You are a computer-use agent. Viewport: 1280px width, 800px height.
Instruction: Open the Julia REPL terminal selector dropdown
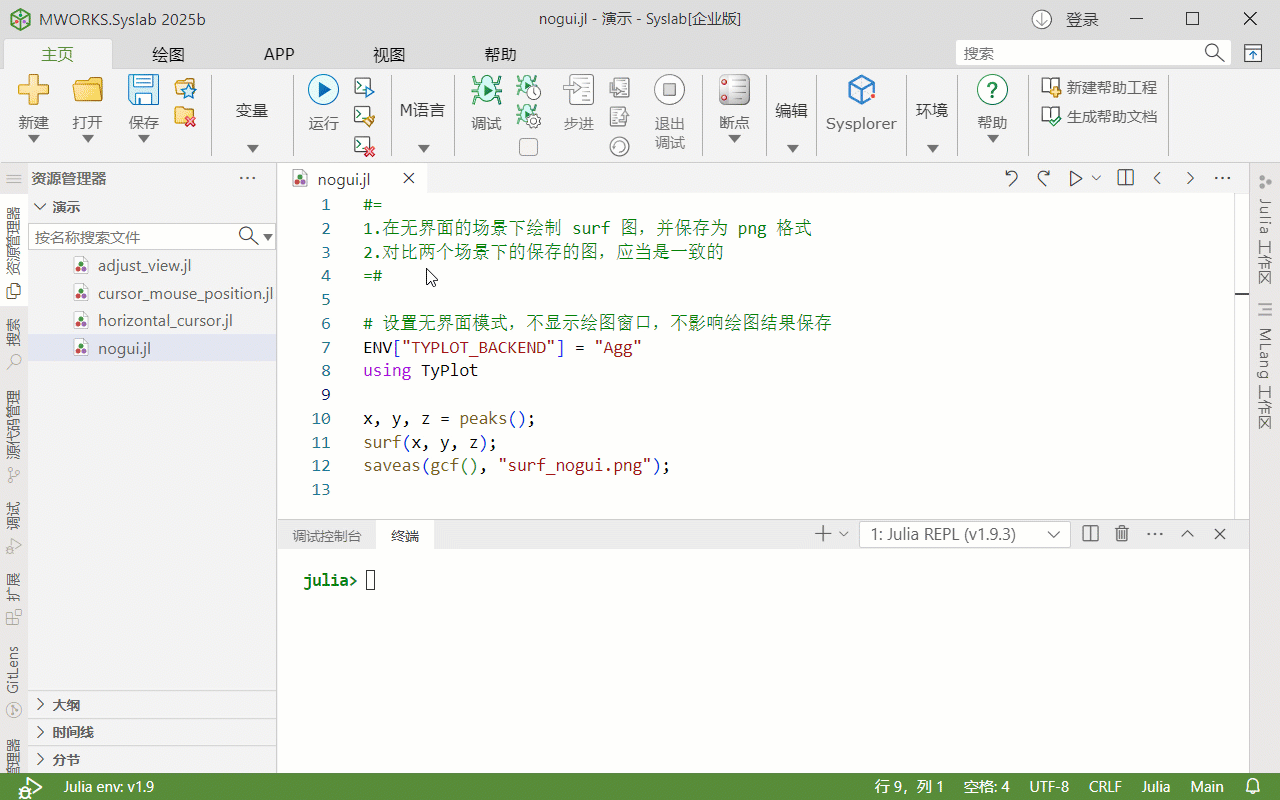pyautogui.click(x=965, y=534)
